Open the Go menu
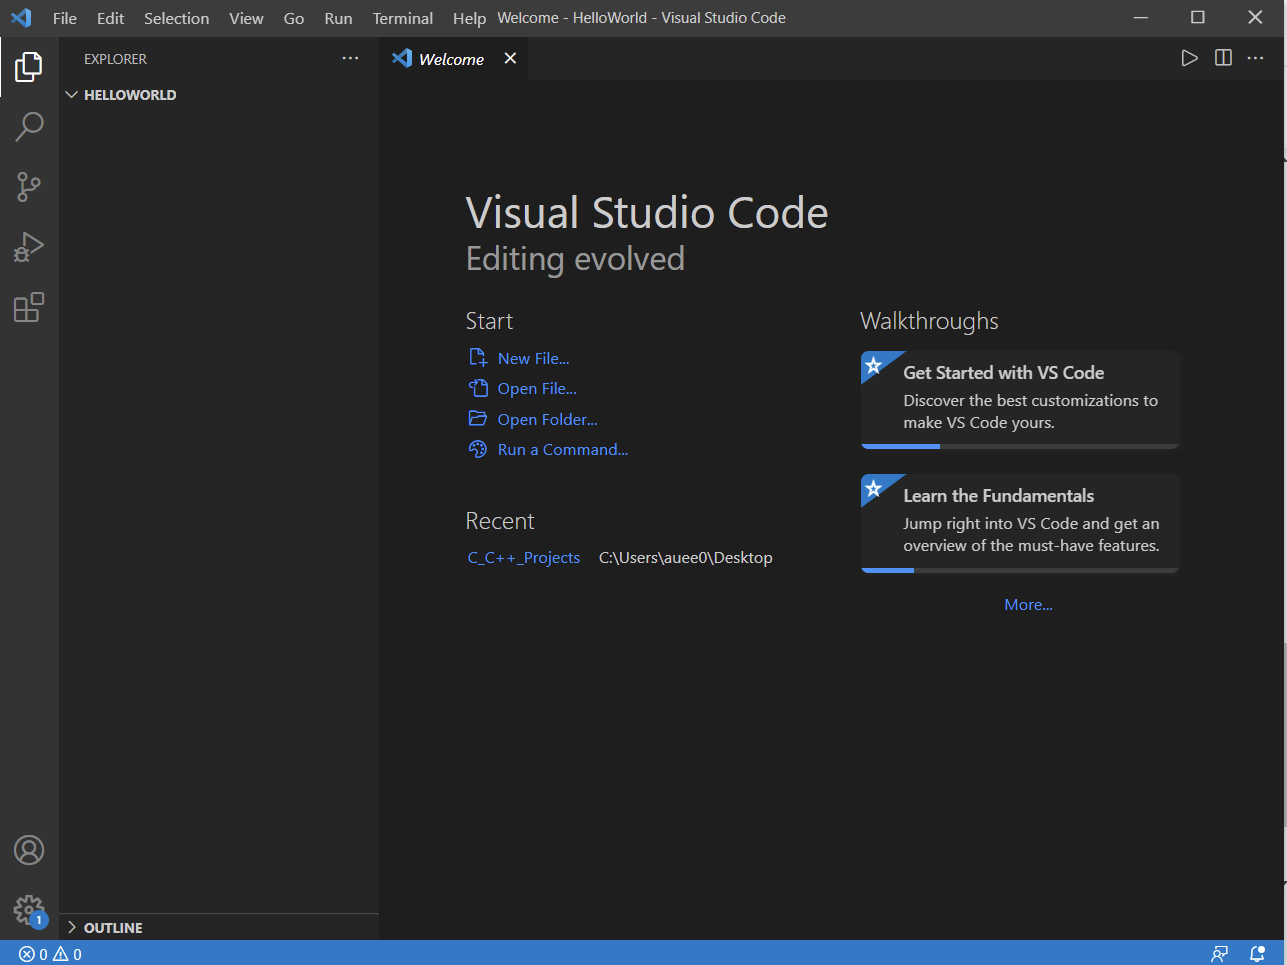Screen dimensions: 1287x965 point(294,18)
